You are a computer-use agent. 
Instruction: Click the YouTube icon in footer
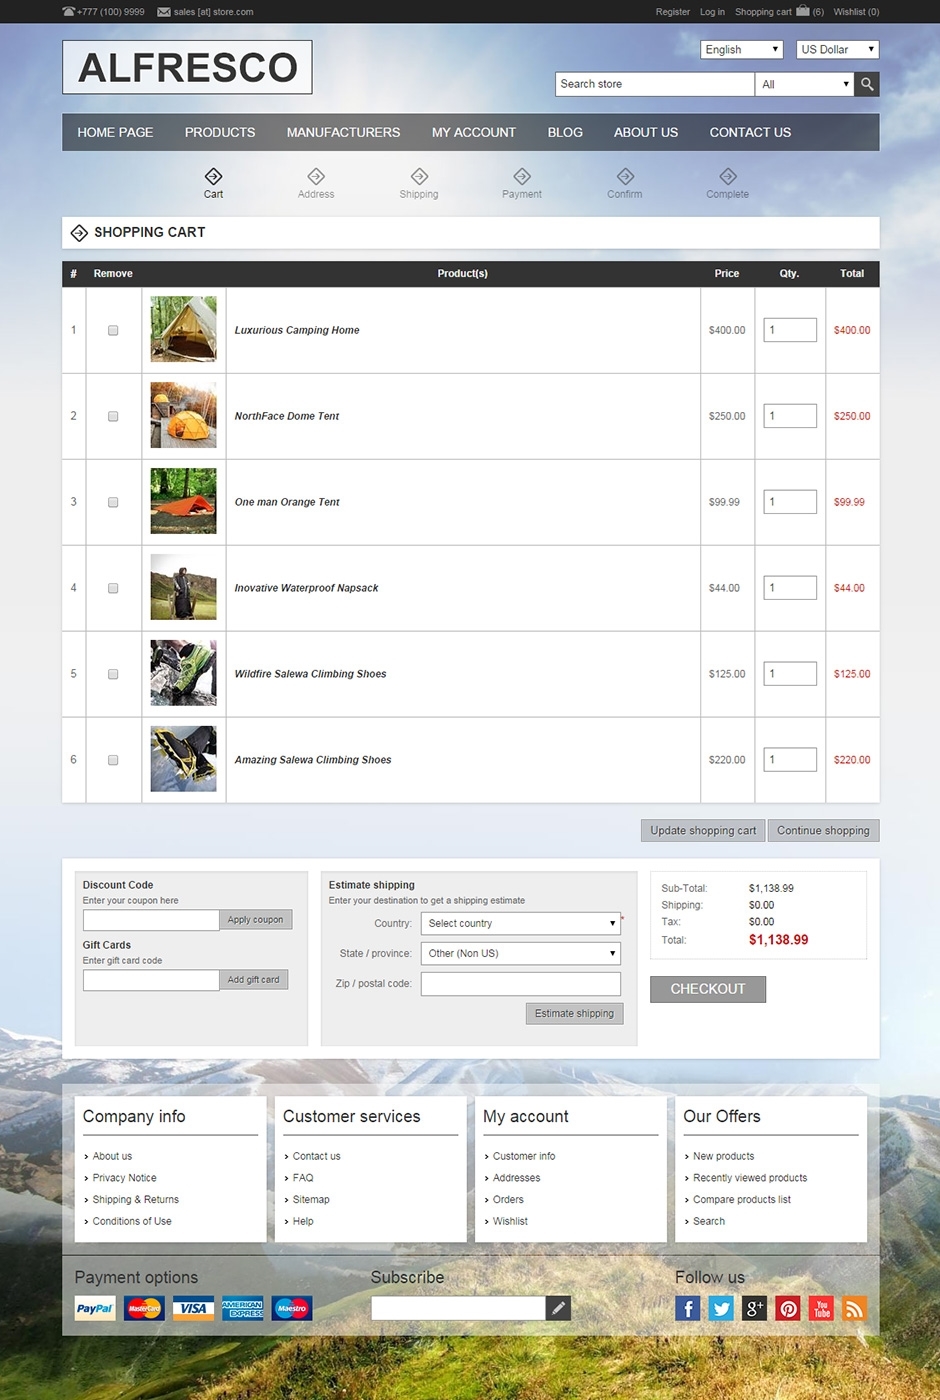tap(822, 1308)
